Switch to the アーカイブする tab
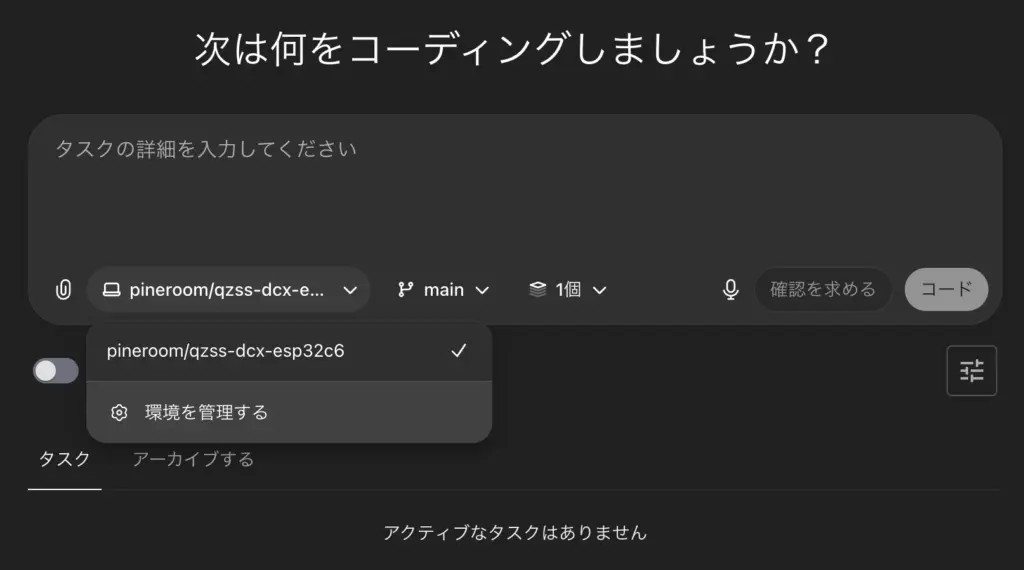The image size is (1024, 570). (193, 459)
